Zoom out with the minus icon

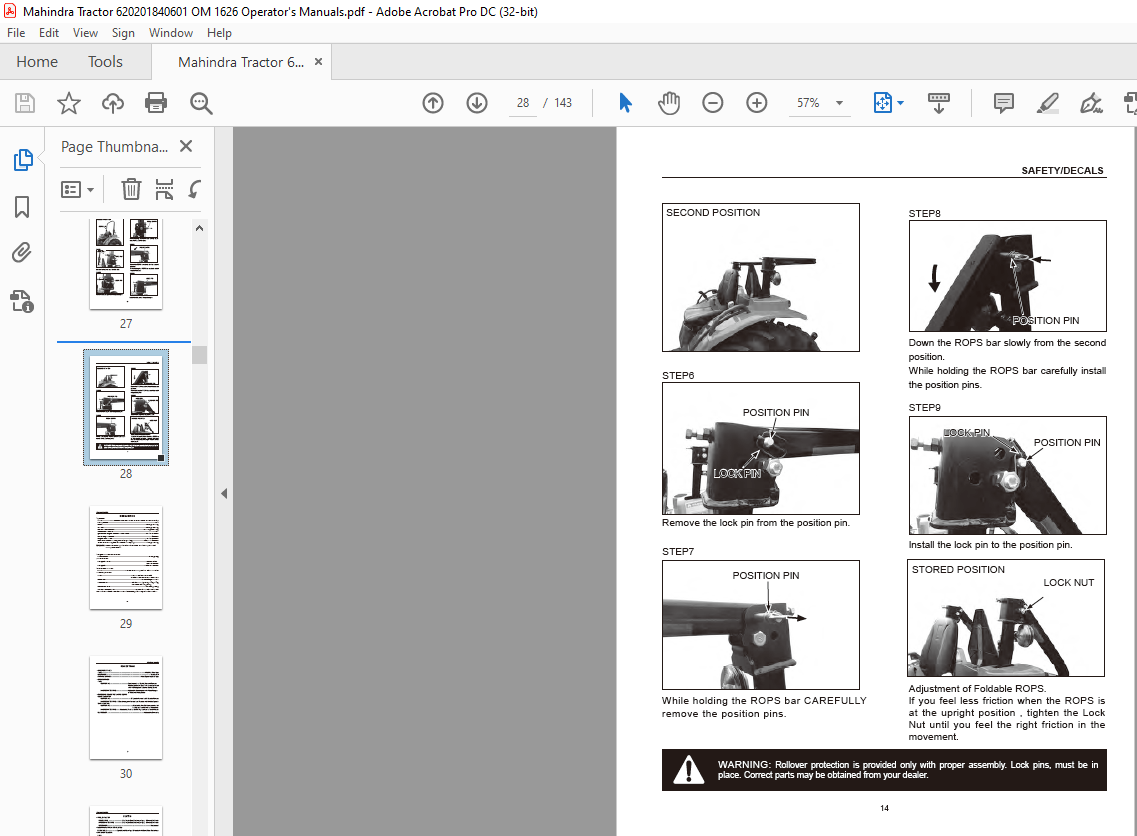pos(713,103)
